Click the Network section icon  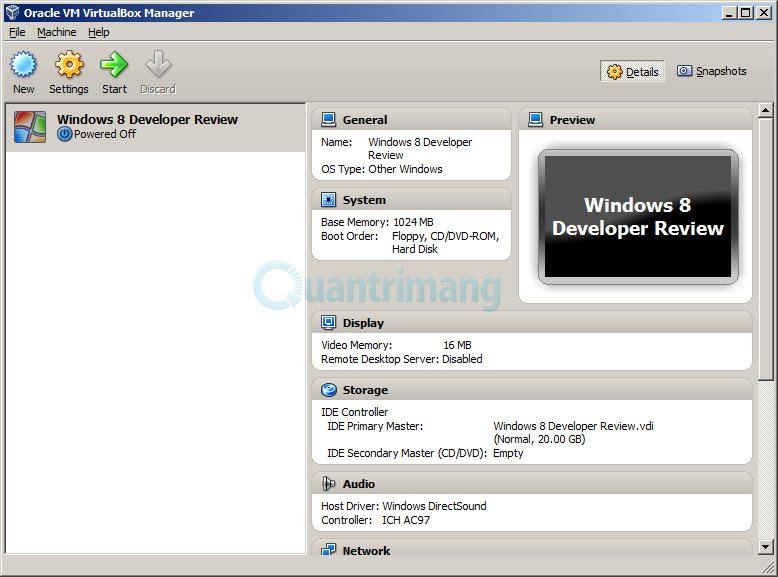[328, 550]
